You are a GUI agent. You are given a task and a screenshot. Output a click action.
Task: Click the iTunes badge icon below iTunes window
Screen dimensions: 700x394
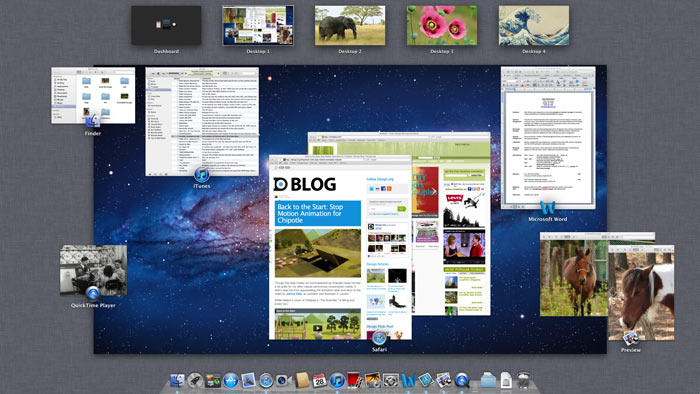point(202,174)
